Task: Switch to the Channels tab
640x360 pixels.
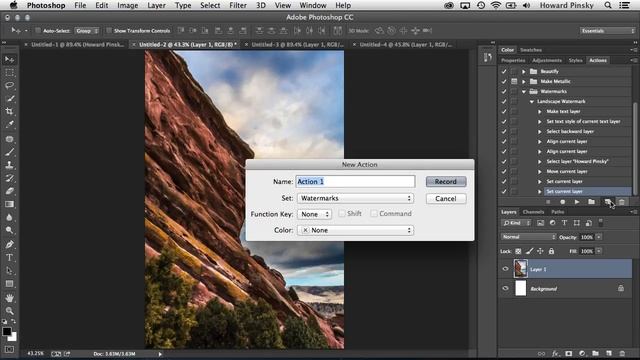Action: click(533, 212)
